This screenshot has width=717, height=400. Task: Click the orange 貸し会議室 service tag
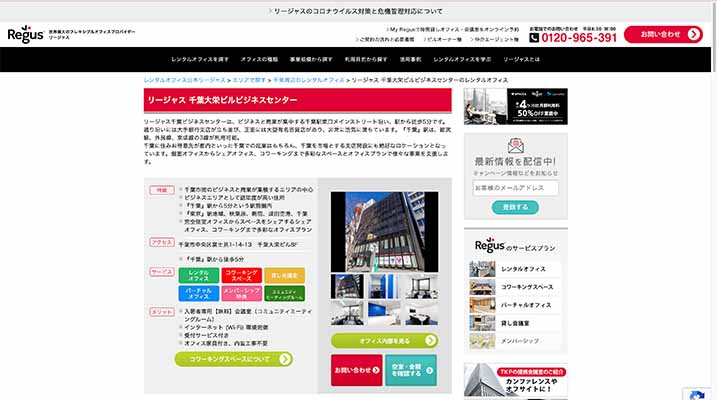(284, 275)
